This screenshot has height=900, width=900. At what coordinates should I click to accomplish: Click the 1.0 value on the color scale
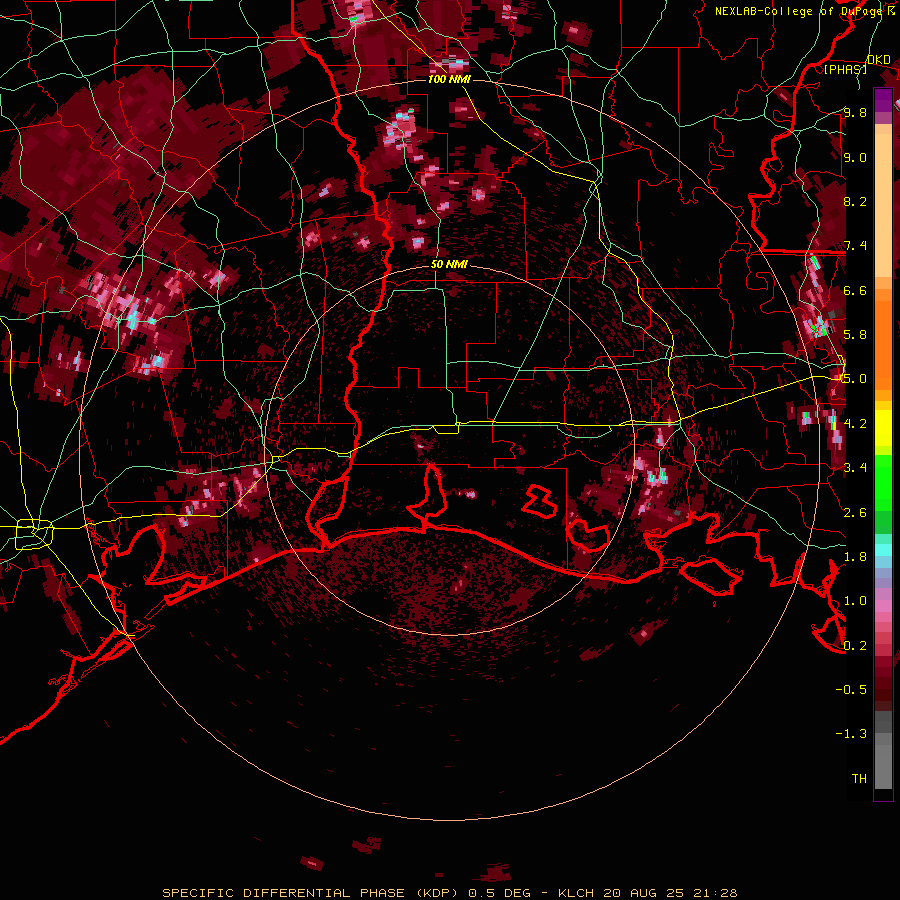point(855,601)
